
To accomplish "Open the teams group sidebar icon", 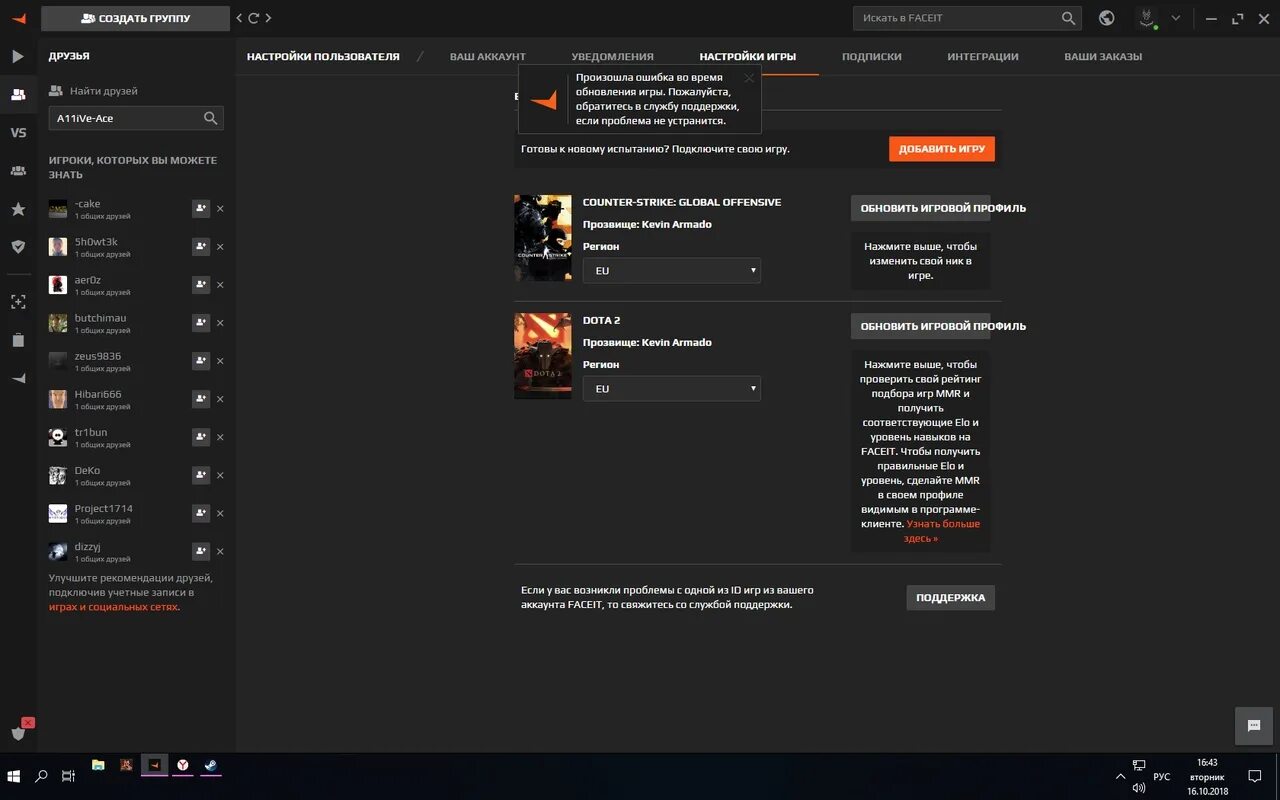I will [x=18, y=171].
